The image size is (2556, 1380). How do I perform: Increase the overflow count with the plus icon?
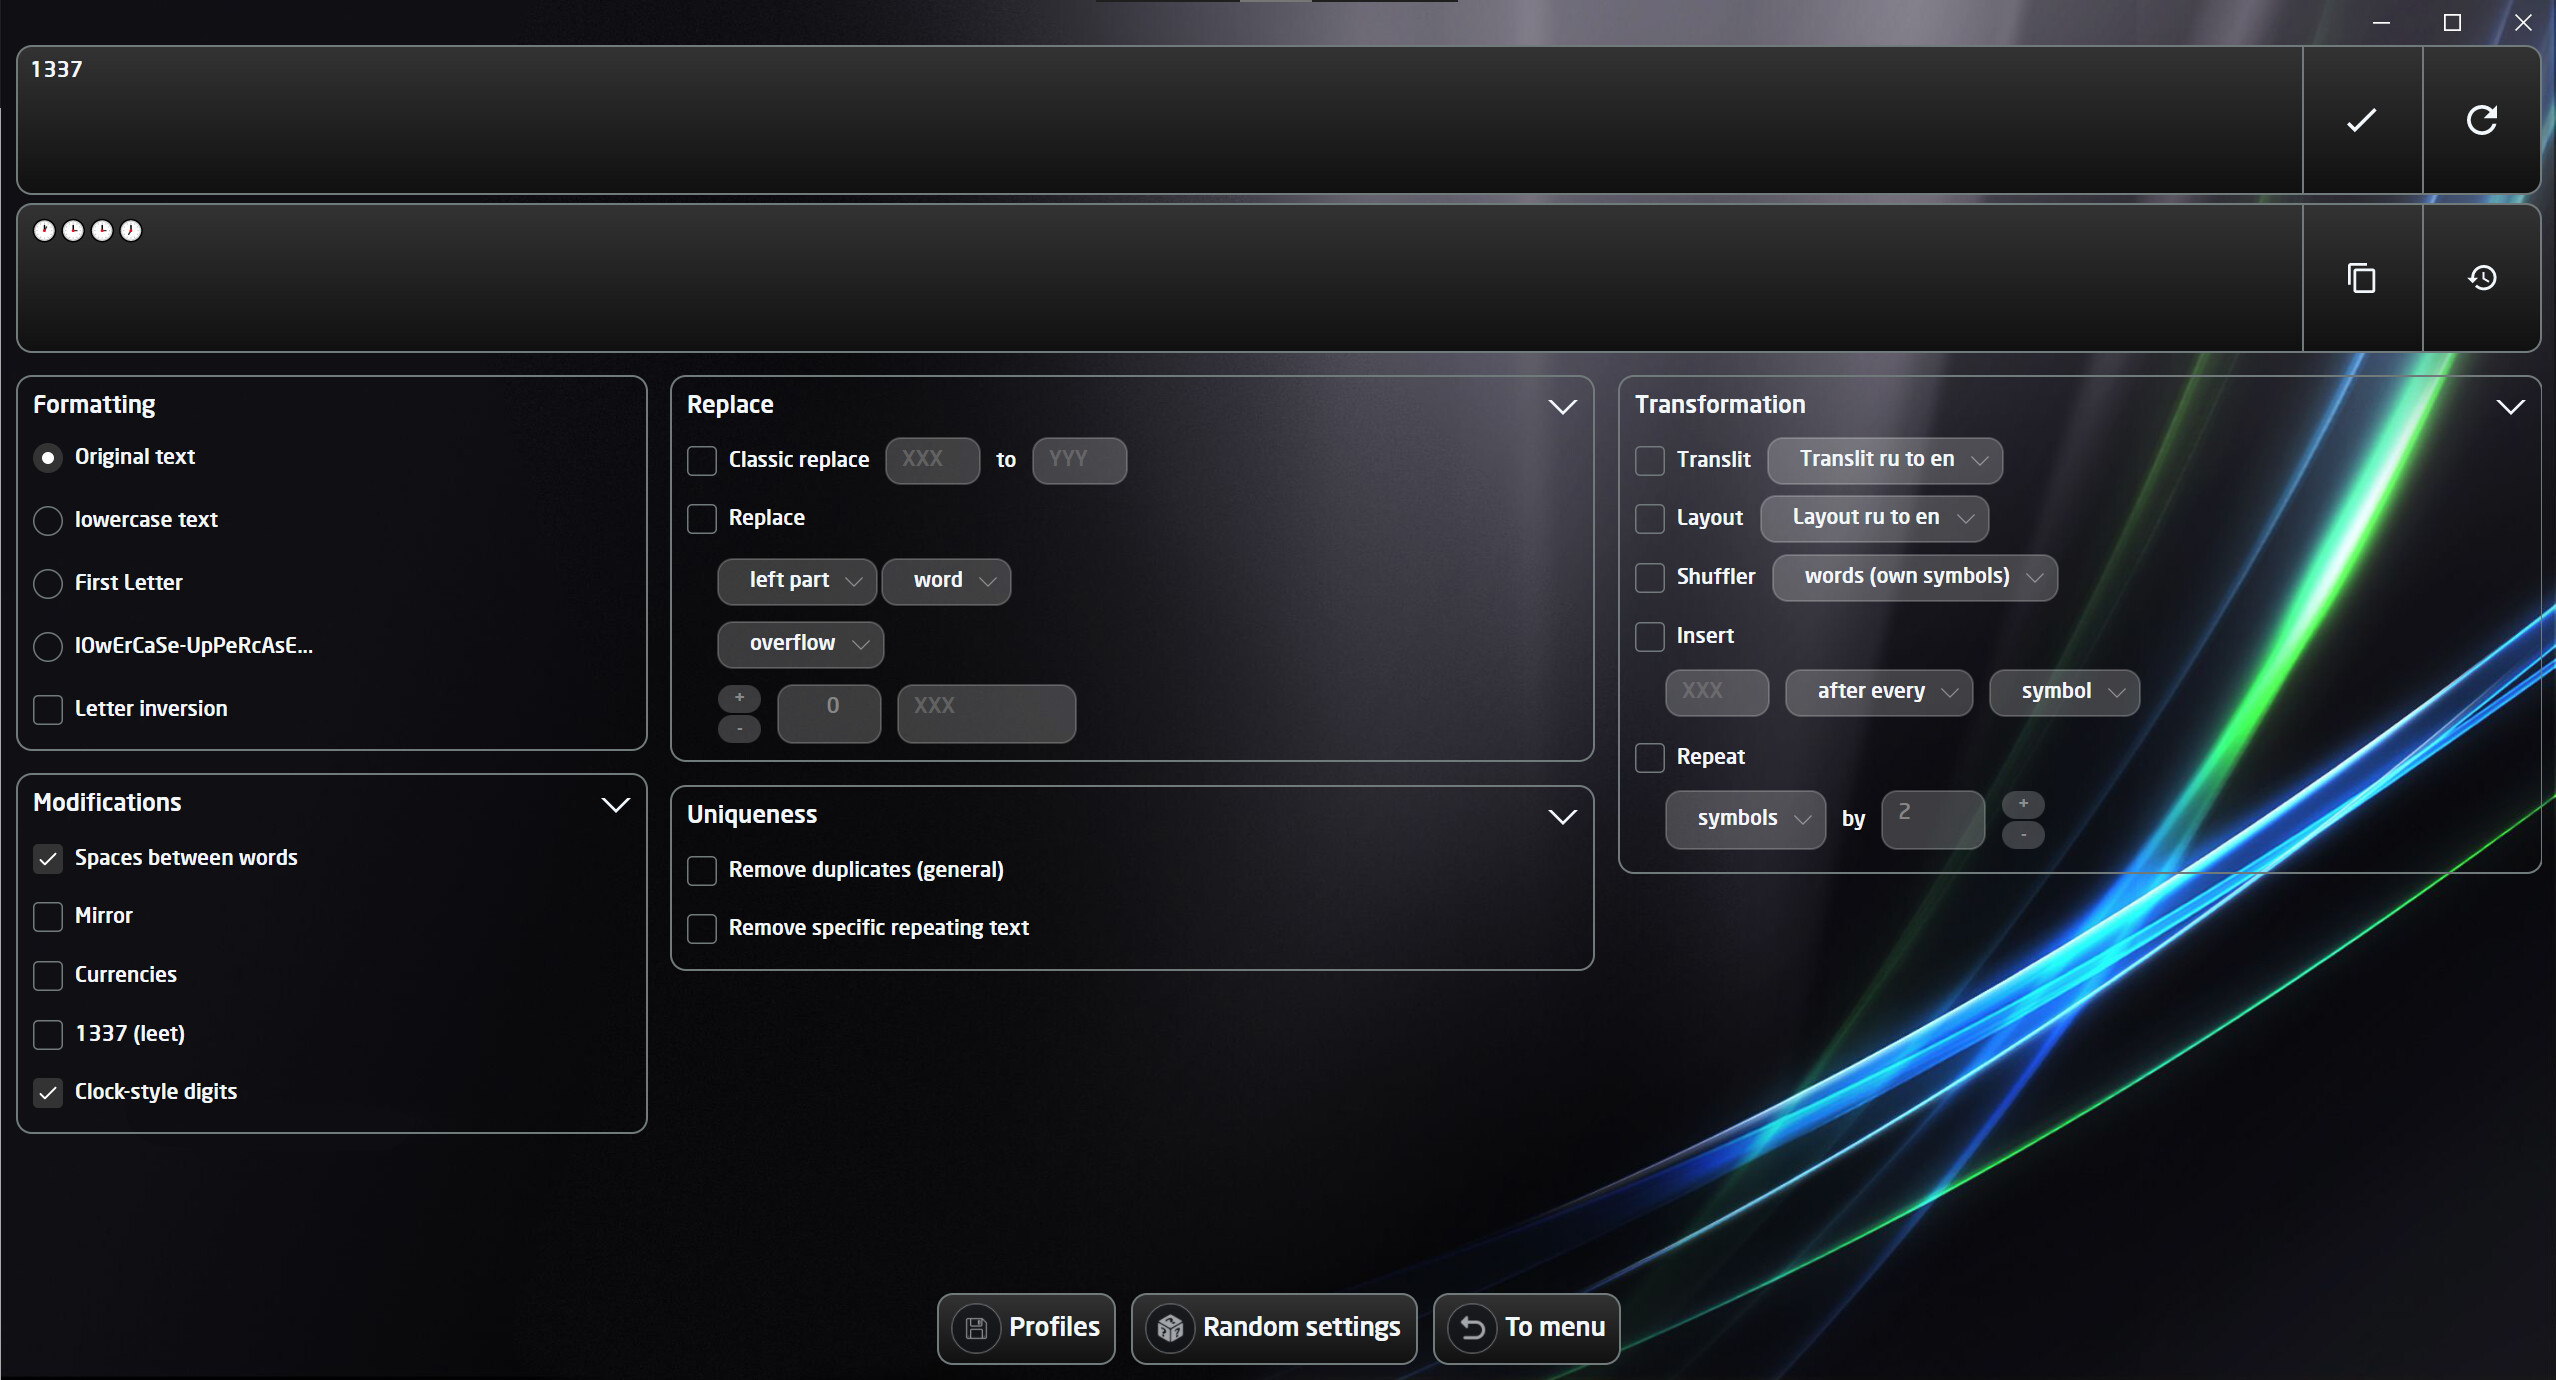tap(738, 696)
